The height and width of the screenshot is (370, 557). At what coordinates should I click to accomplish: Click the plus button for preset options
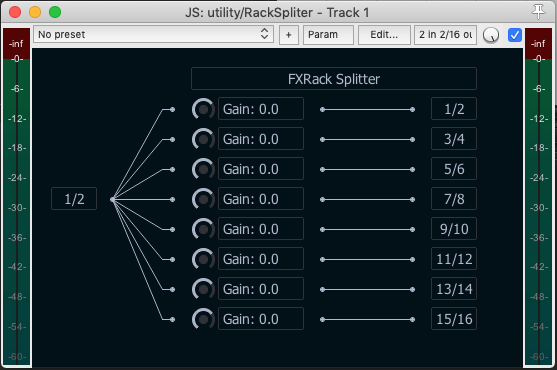click(288, 35)
